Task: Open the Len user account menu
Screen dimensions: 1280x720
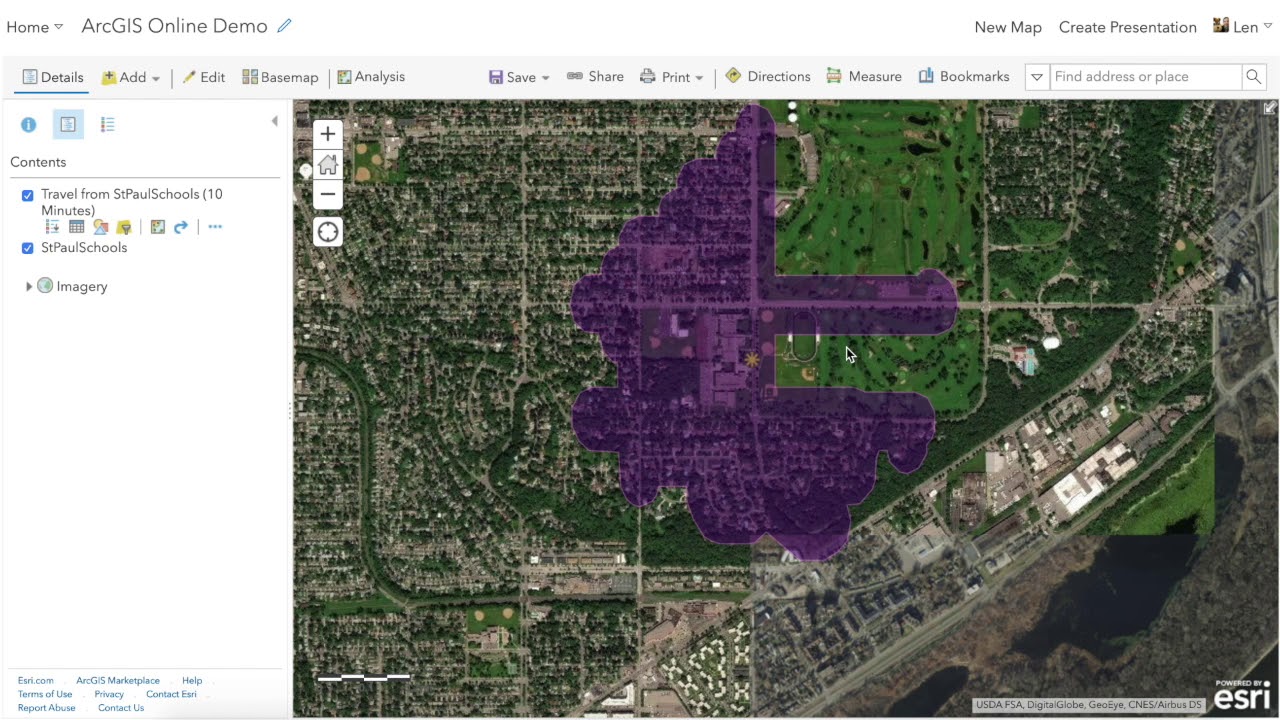Action: point(1242,27)
